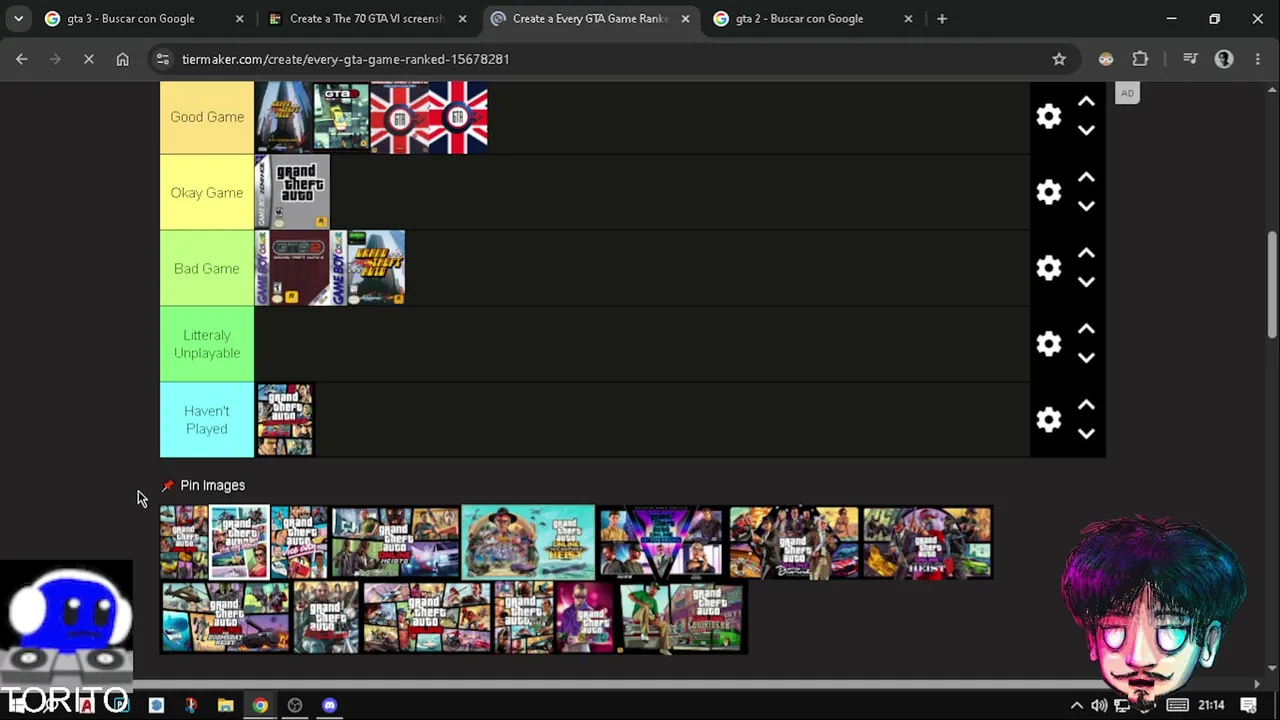Move Okay Game tier down
The width and height of the screenshot is (1280, 720).
coord(1086,206)
